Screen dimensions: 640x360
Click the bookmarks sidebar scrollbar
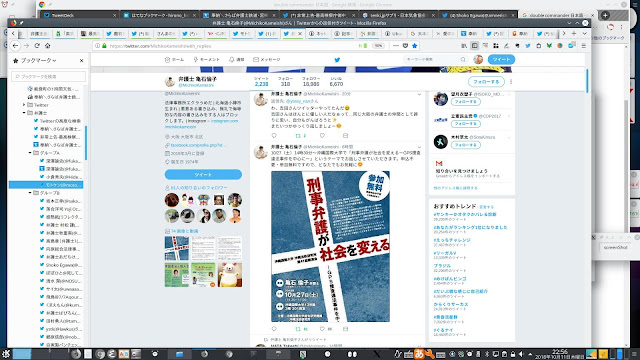86,143
